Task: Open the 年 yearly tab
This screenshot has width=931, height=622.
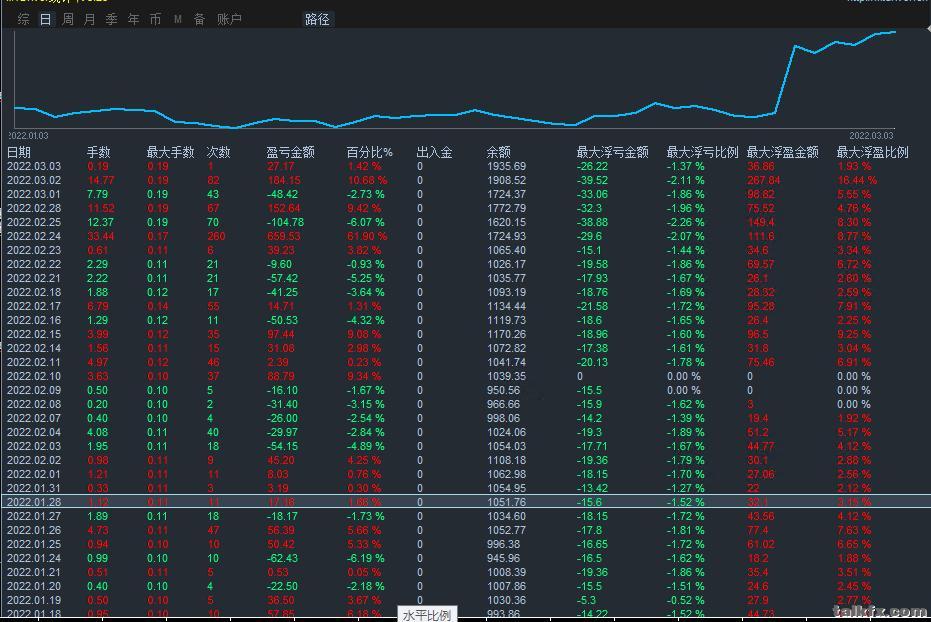Action: (x=133, y=19)
